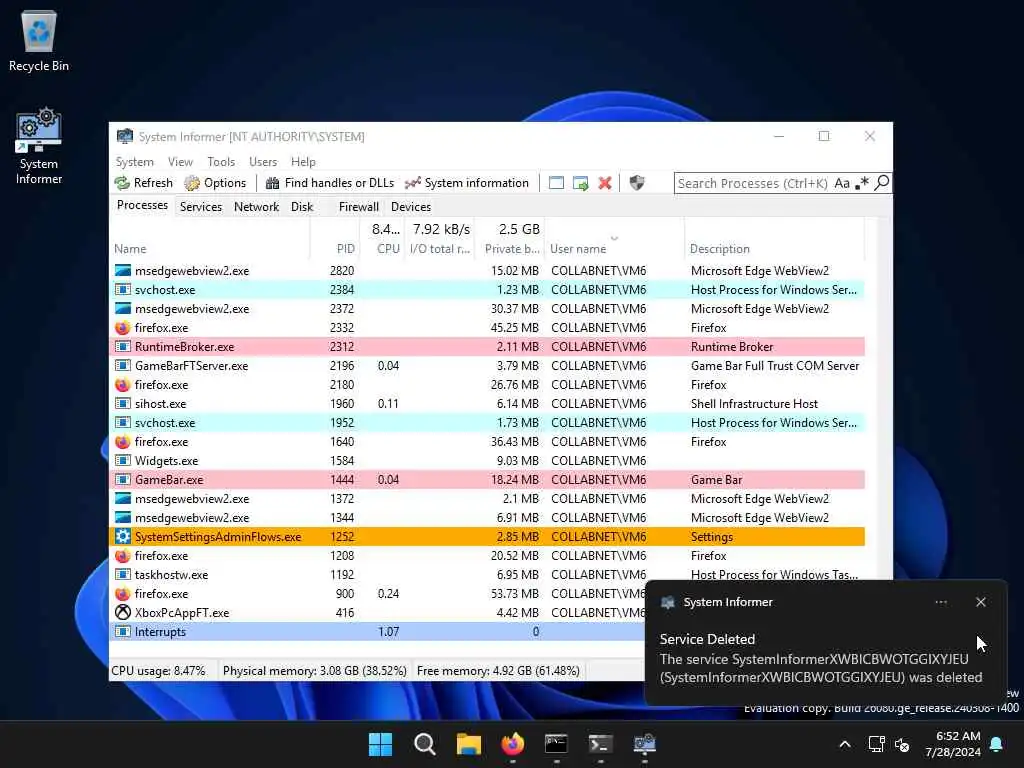The width and height of the screenshot is (1024, 768).
Task: Focus the Search Processes input field
Action: click(753, 183)
